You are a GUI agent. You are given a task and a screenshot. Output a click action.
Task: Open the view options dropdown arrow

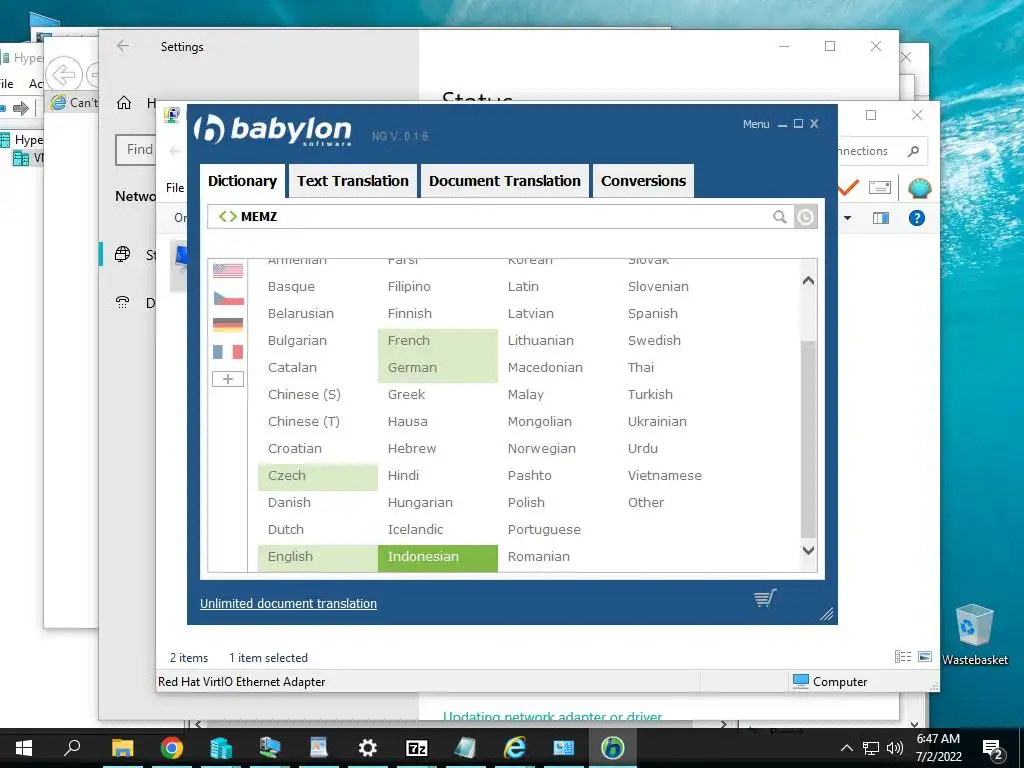coord(848,218)
